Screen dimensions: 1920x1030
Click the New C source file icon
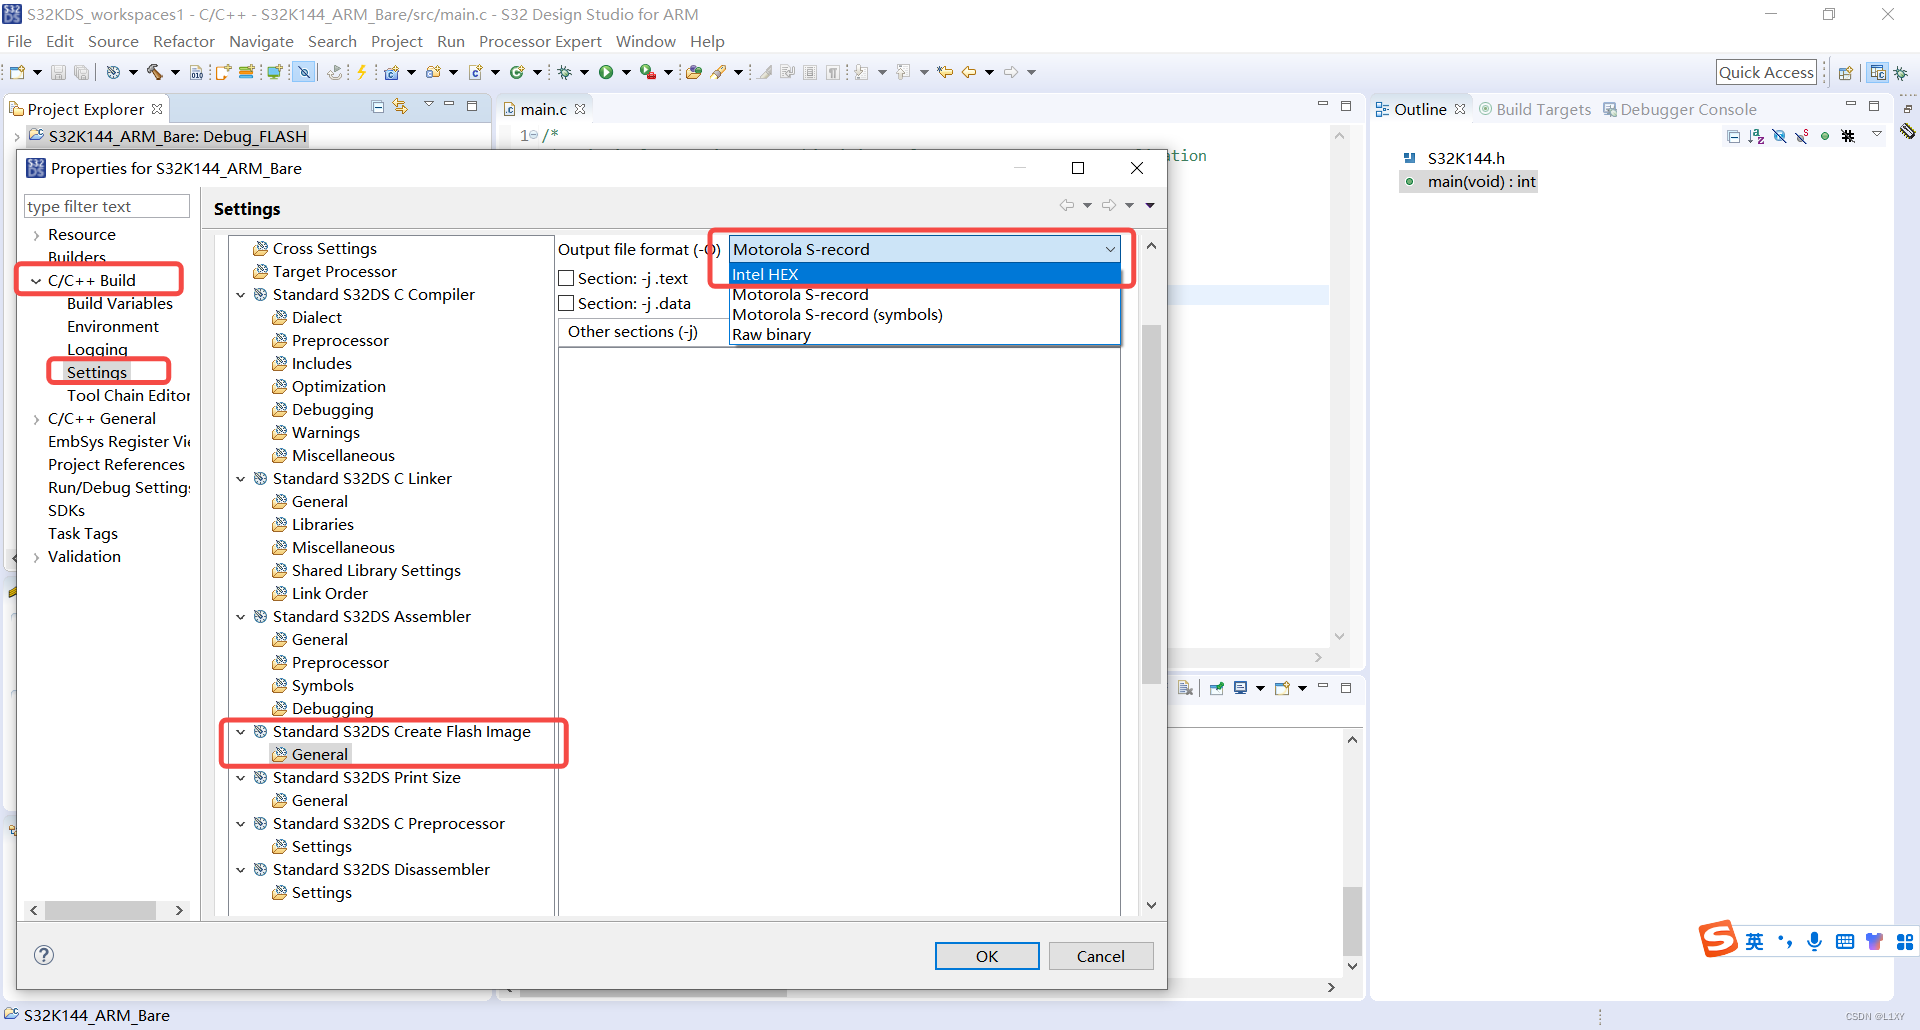coord(476,72)
